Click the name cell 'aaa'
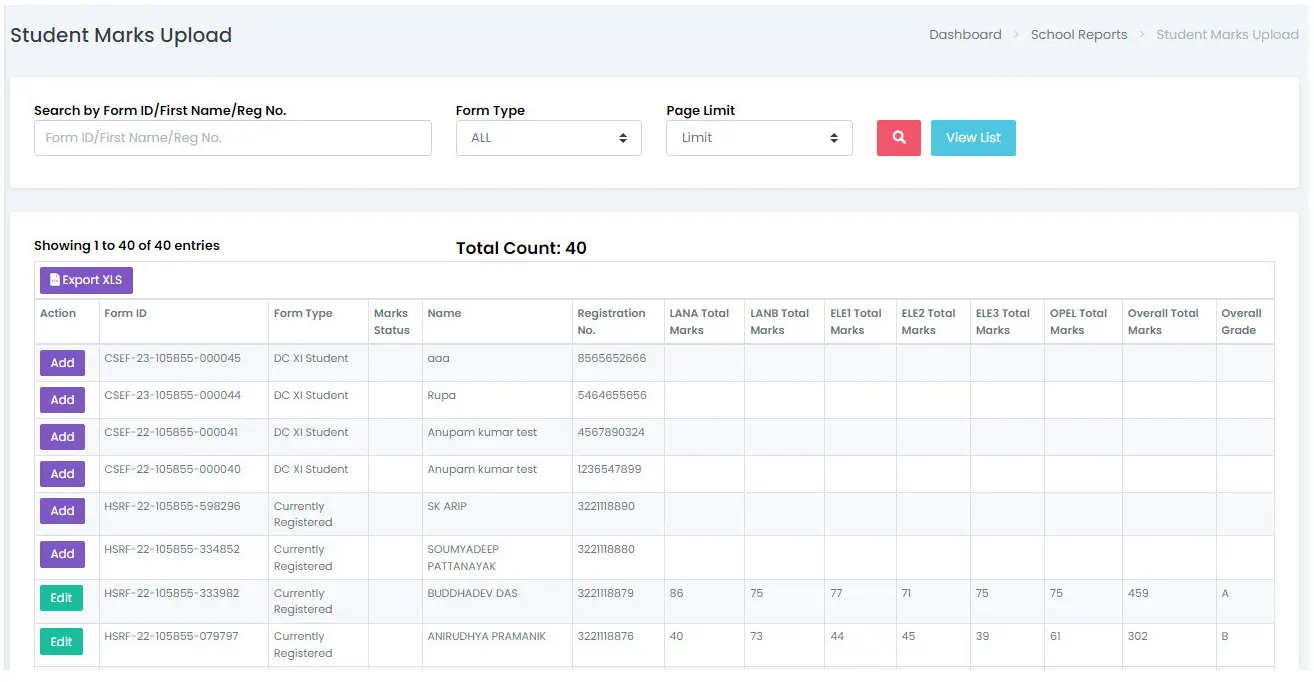Viewport: 1314px width, 682px height. [x=438, y=358]
